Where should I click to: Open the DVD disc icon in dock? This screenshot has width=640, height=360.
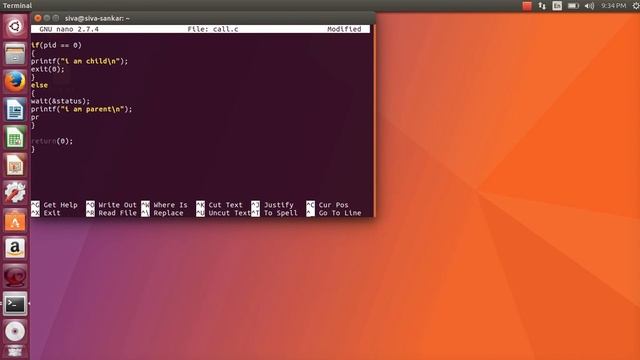15,331
